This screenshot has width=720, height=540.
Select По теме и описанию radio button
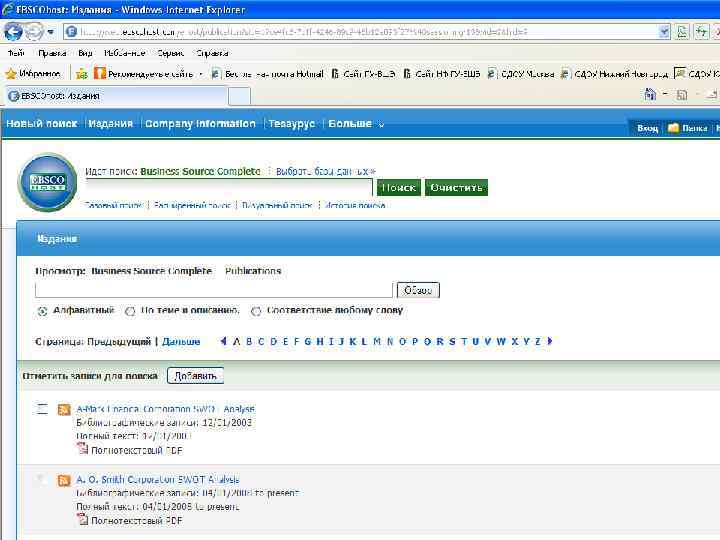click(130, 311)
